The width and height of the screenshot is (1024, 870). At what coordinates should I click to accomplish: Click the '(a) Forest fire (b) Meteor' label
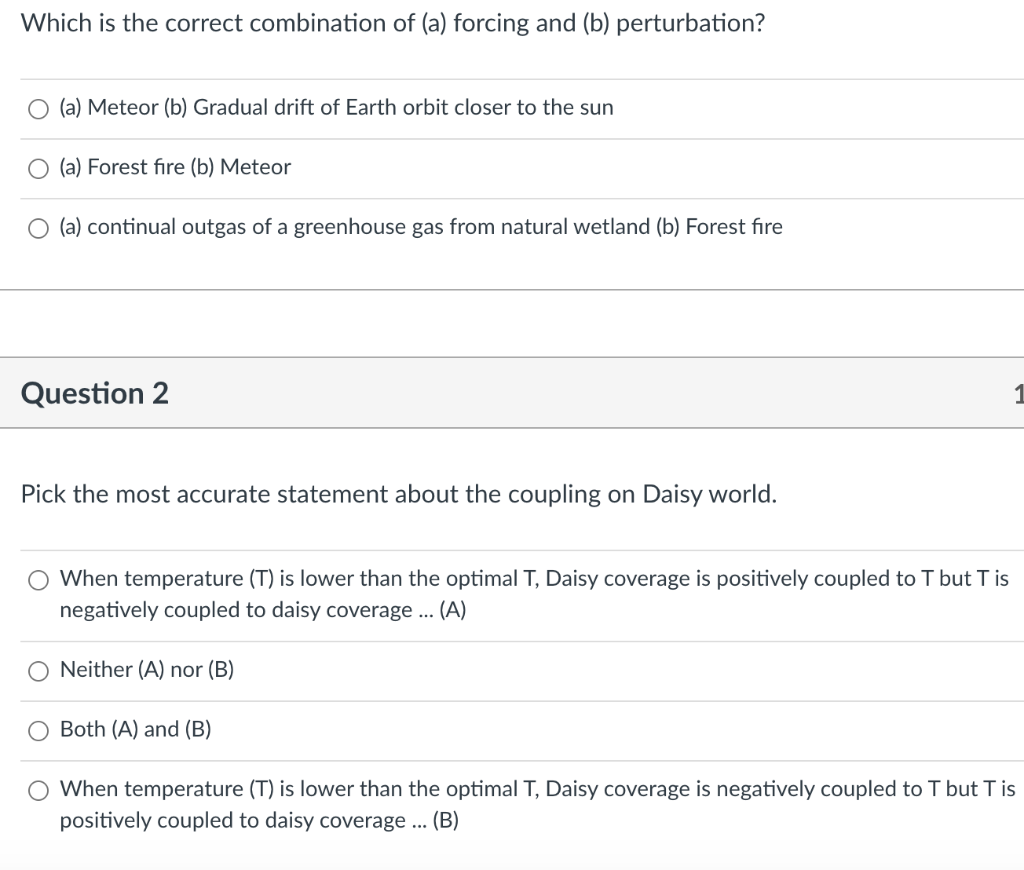[x=175, y=167]
